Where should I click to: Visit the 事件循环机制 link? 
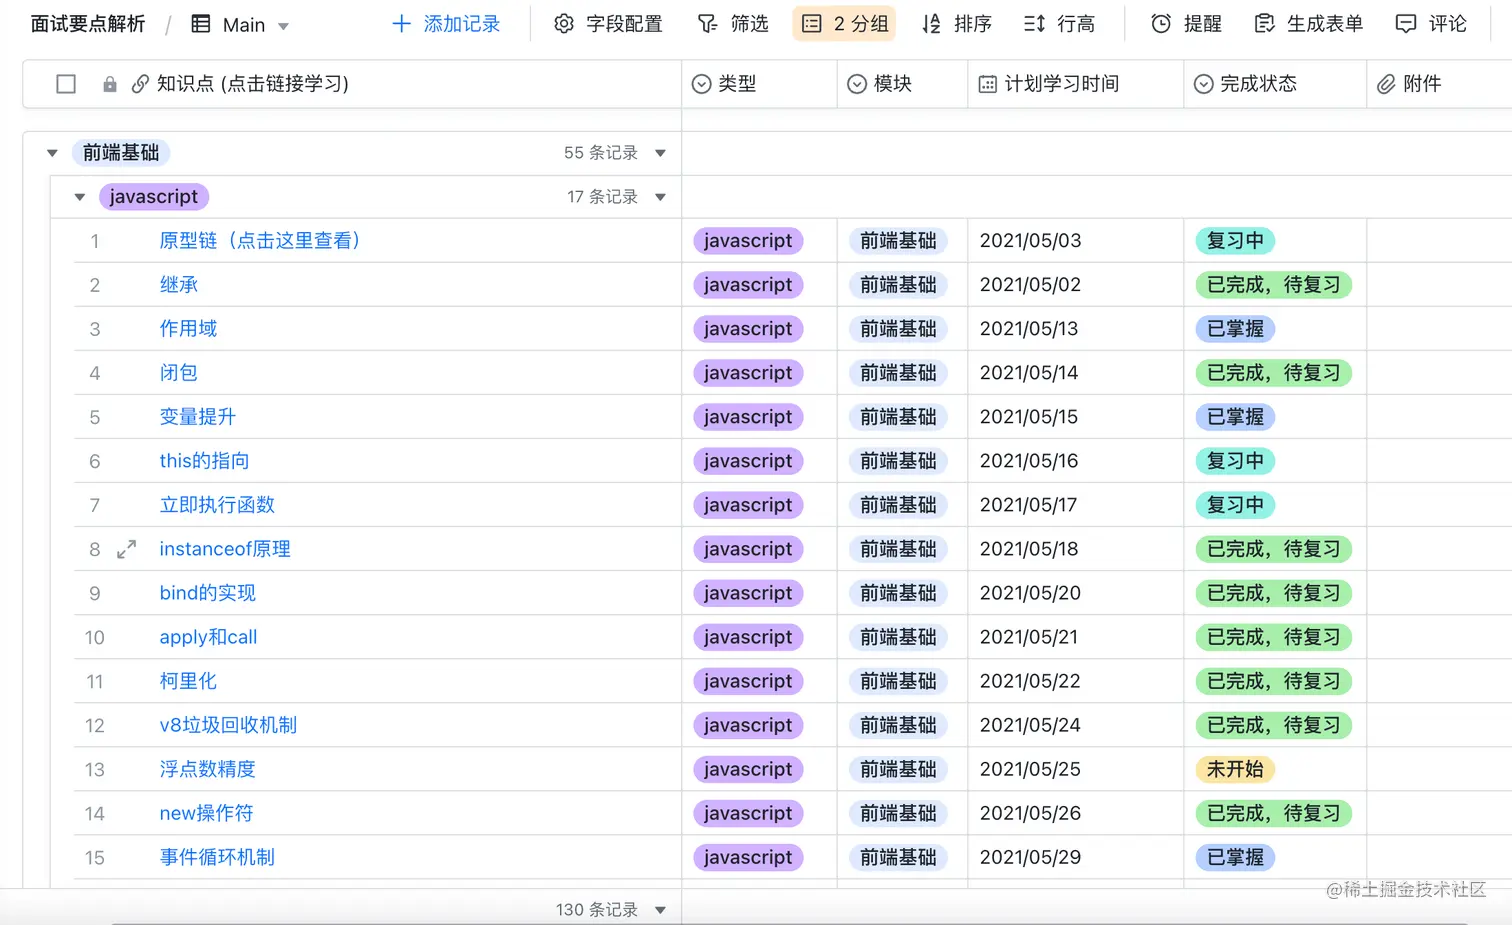[217, 857]
